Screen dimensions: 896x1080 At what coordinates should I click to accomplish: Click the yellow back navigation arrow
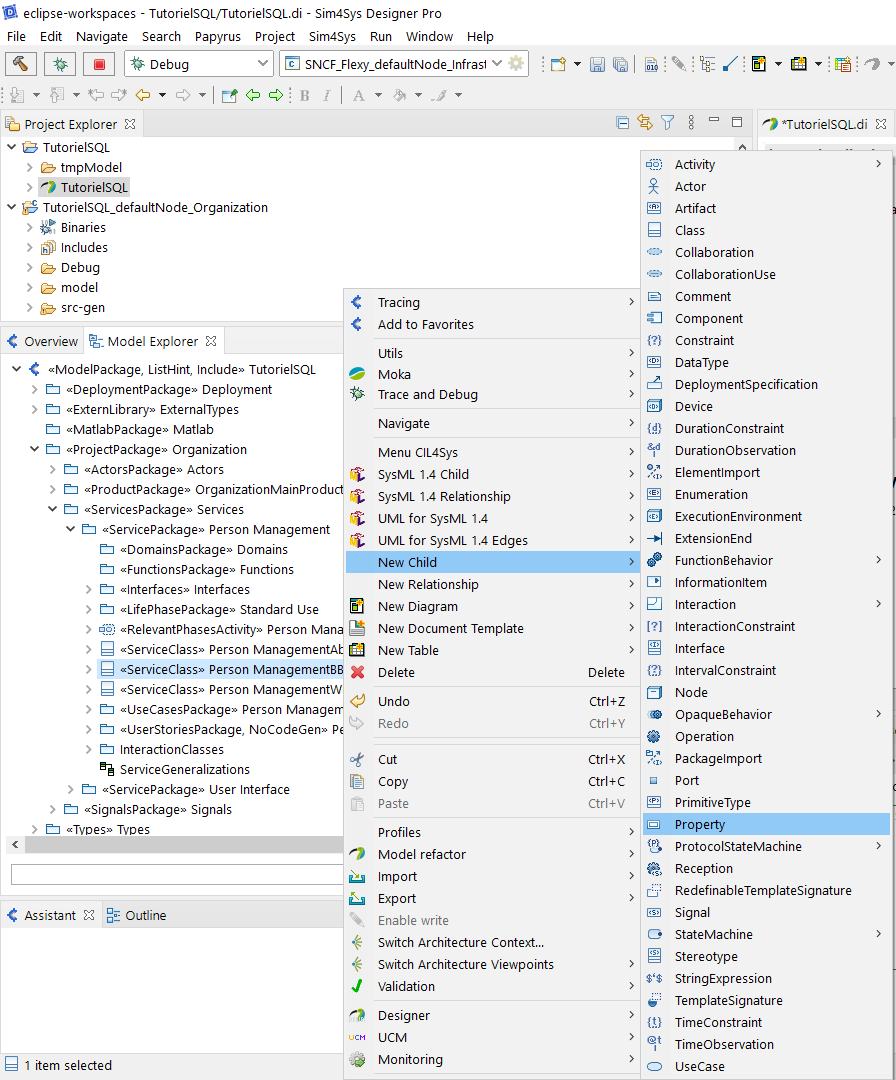point(143,95)
